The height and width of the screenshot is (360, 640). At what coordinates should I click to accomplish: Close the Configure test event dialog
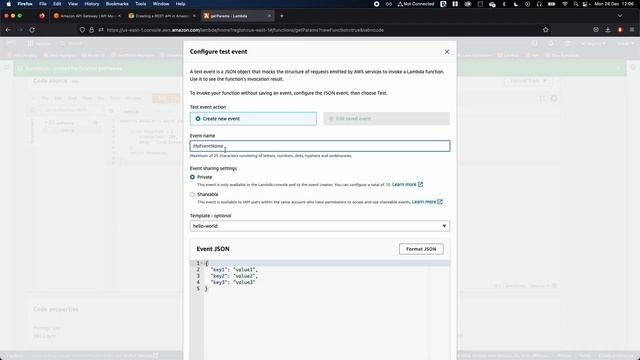tap(447, 52)
